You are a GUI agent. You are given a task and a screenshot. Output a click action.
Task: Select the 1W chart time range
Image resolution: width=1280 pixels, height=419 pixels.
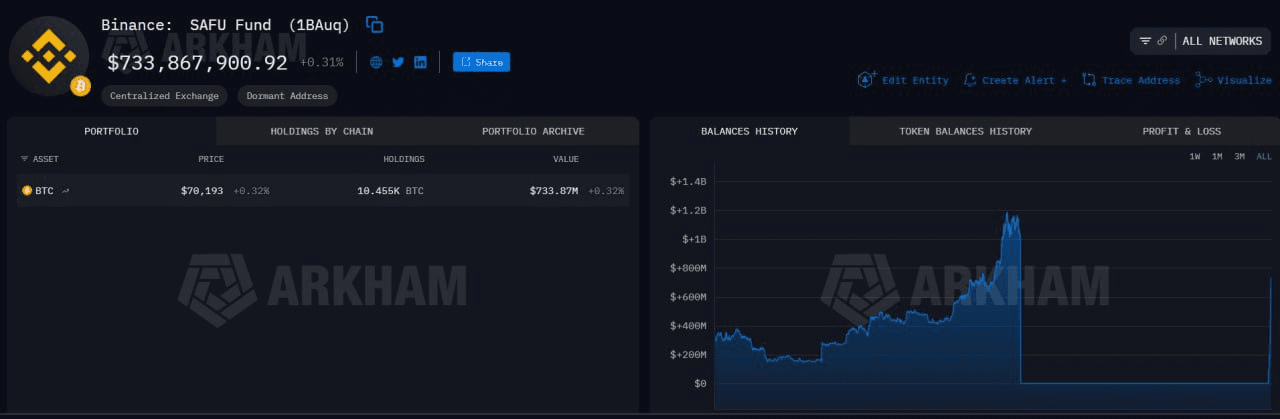pos(1195,157)
